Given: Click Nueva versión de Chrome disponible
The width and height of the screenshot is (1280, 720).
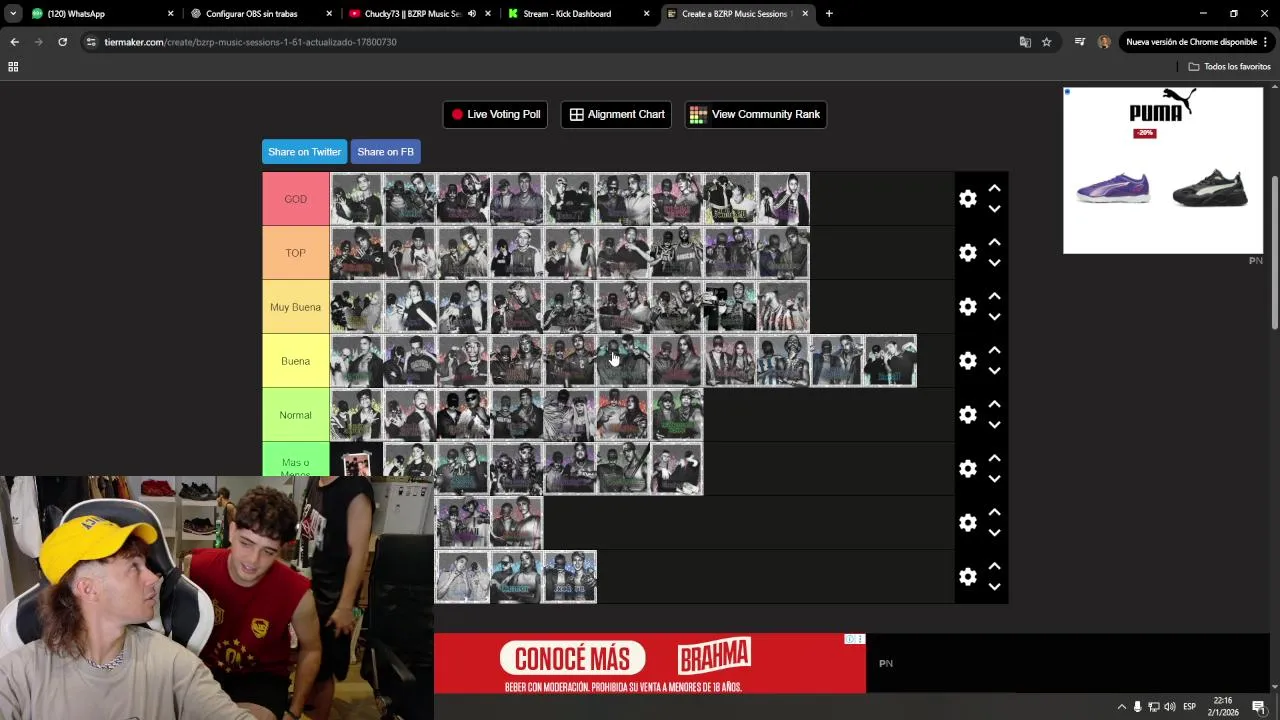Looking at the screenshot, I should [1191, 42].
